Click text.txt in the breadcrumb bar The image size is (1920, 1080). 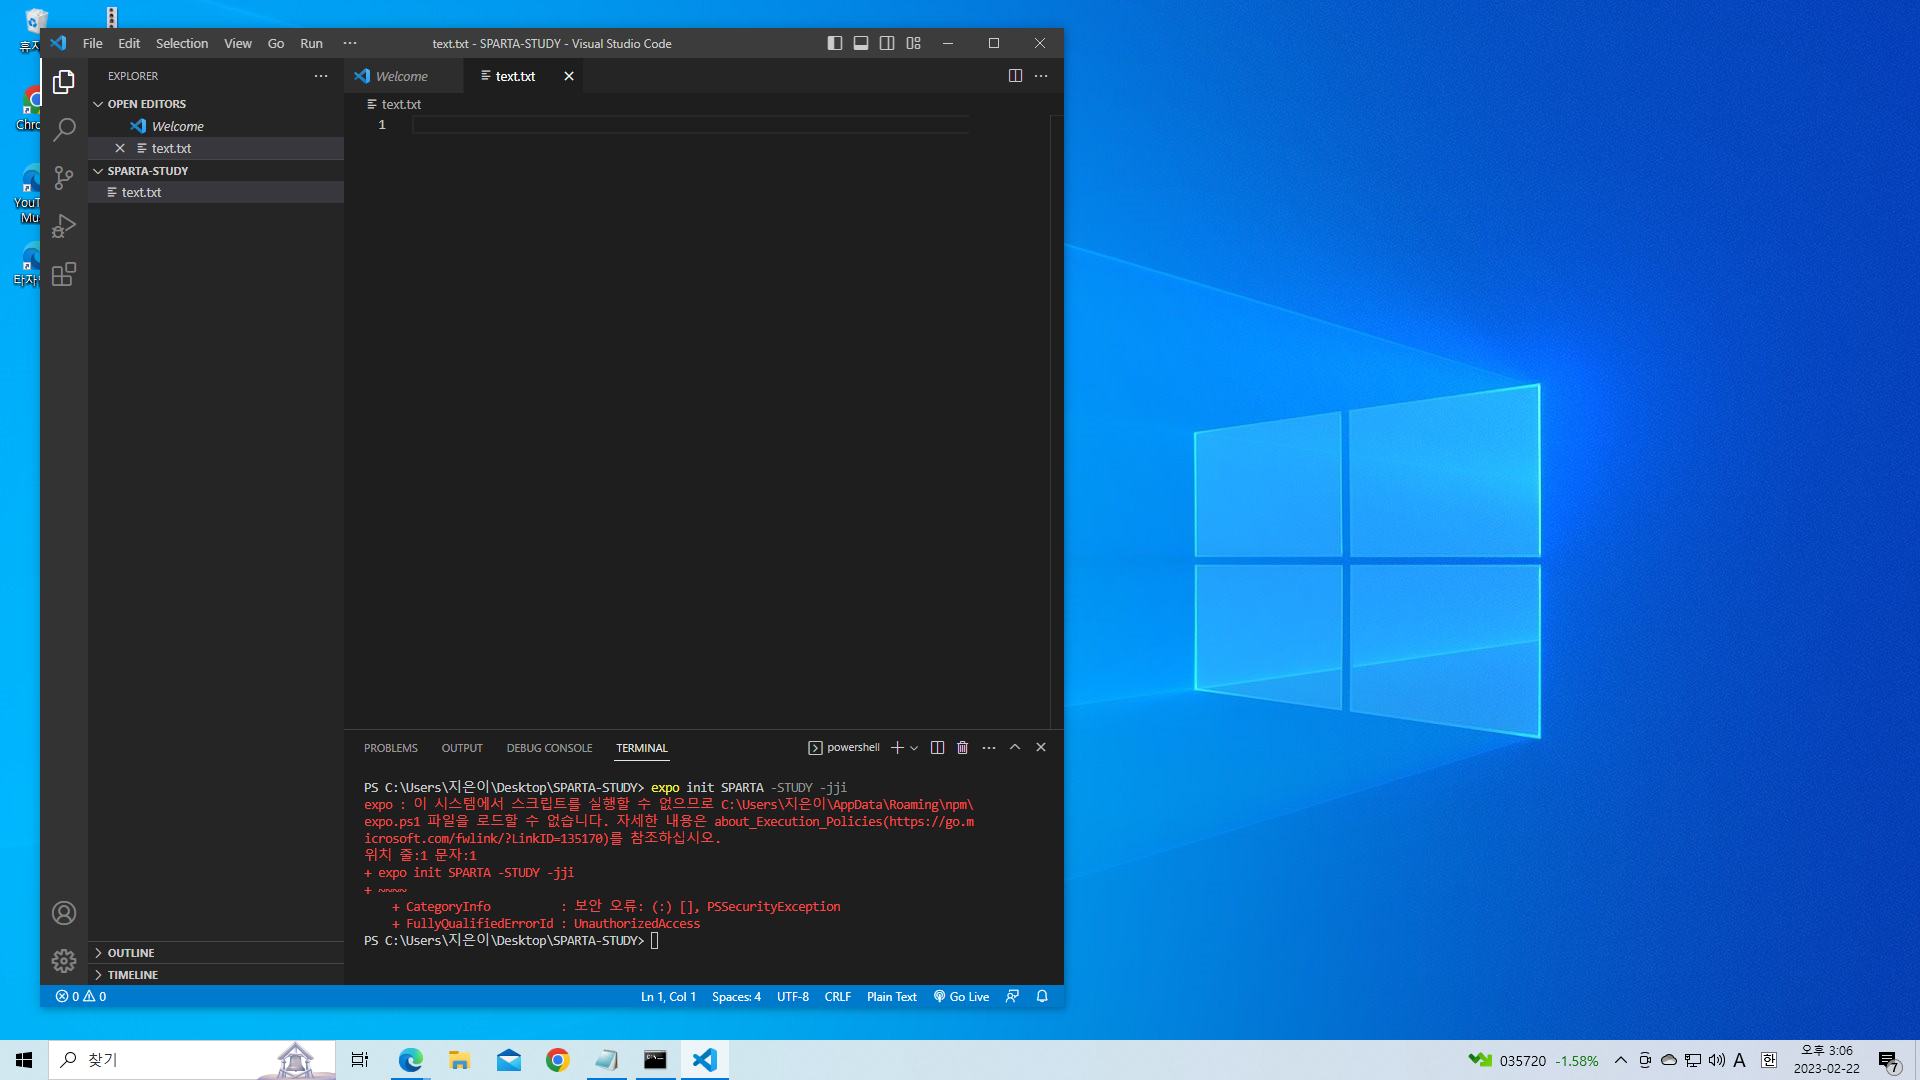pyautogui.click(x=394, y=104)
